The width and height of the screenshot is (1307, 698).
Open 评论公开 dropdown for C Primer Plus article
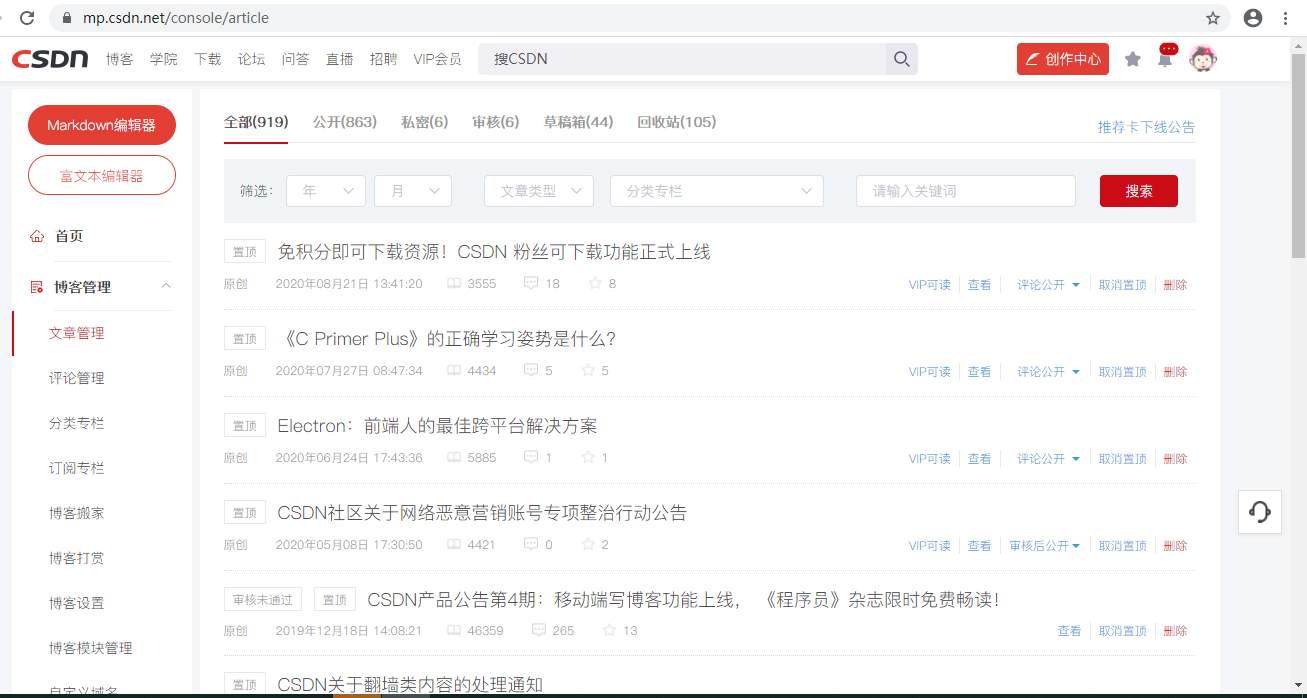point(1049,372)
